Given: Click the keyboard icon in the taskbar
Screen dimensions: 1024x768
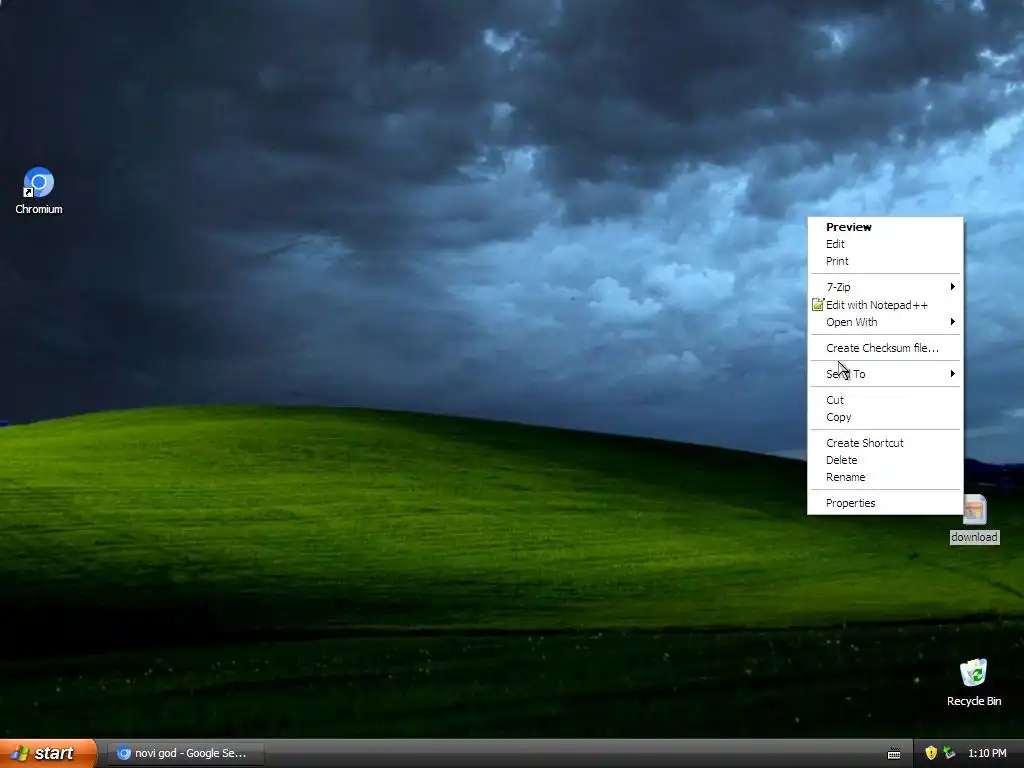Looking at the screenshot, I should (894, 754).
